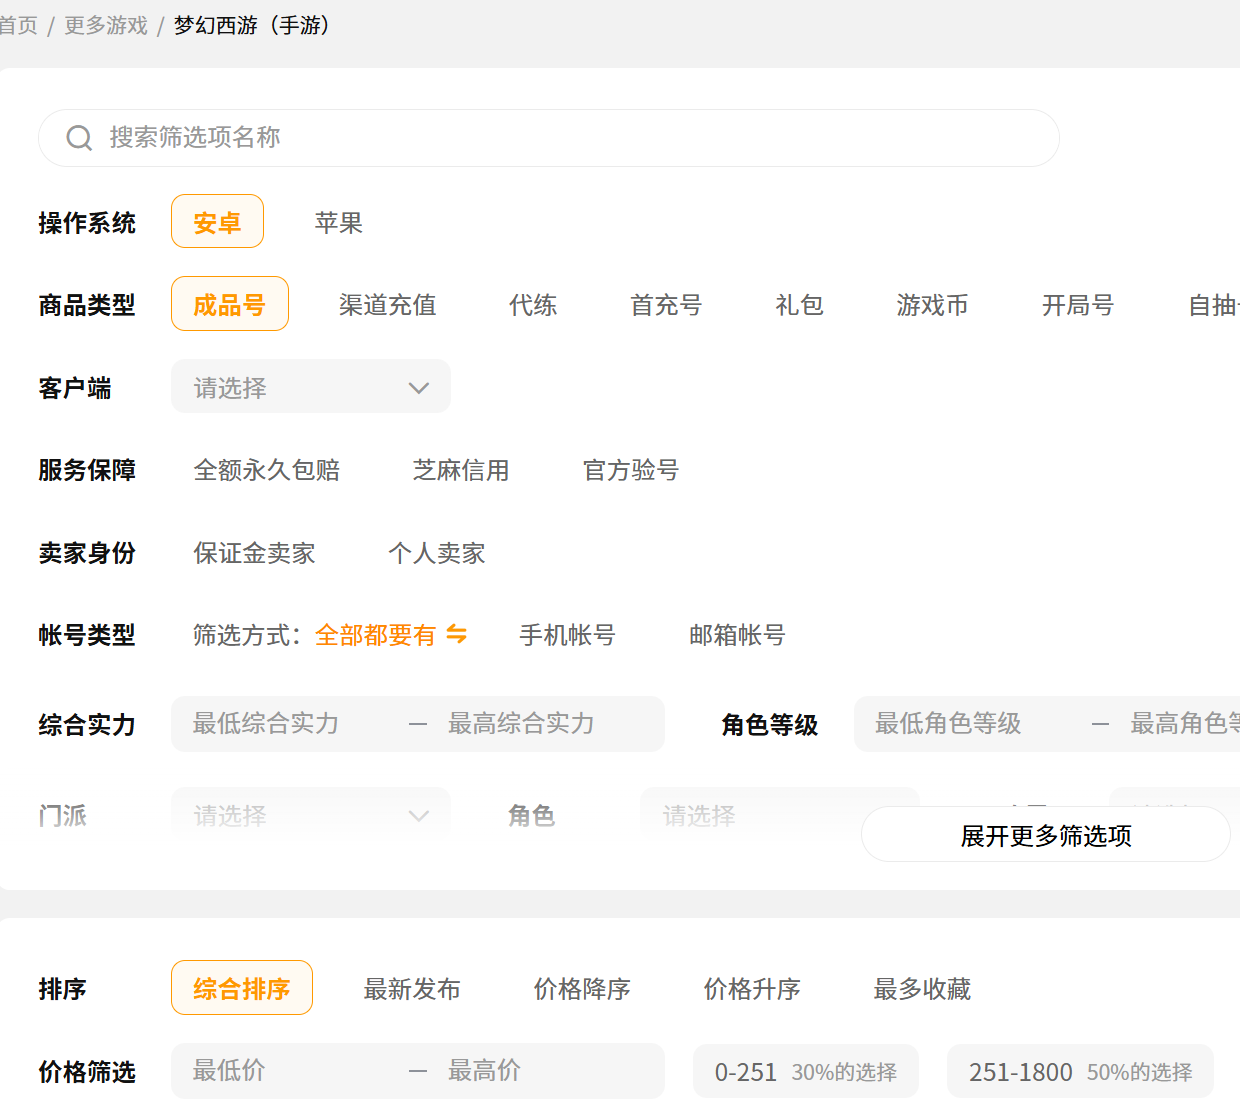
Task: Select the 苹果 operating system option
Action: [x=338, y=222]
